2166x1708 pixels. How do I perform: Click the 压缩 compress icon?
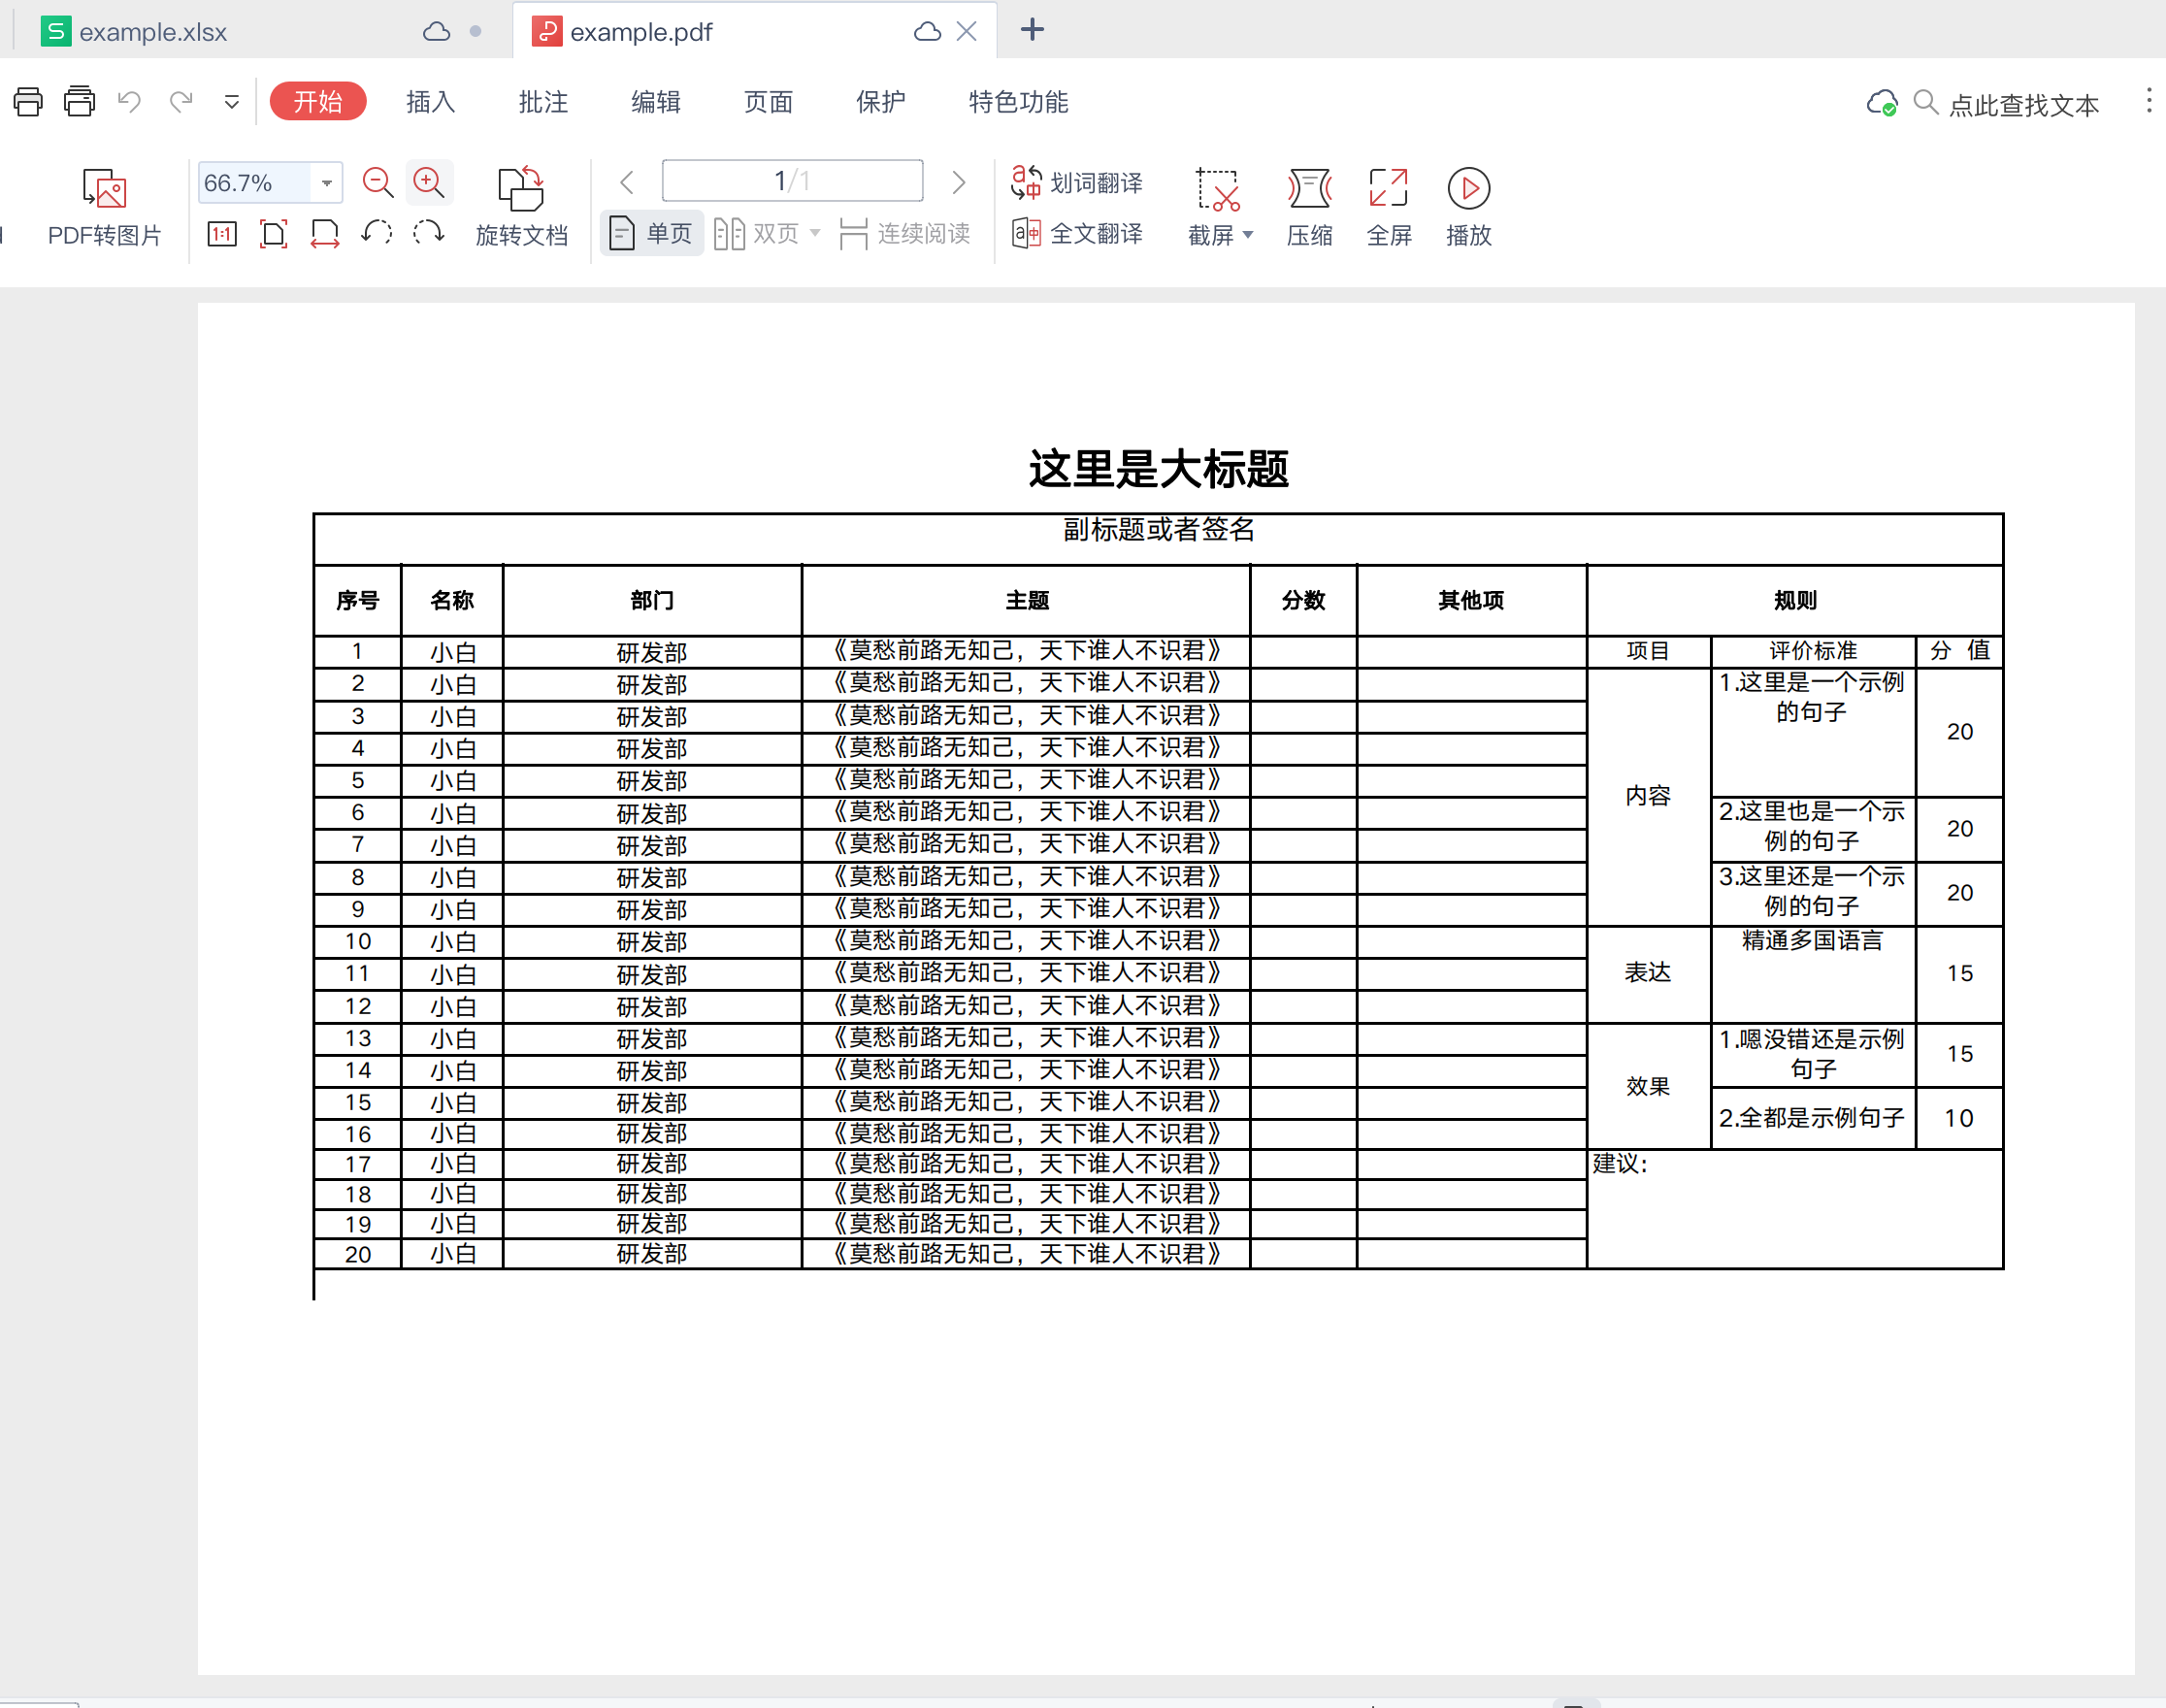tap(1309, 189)
